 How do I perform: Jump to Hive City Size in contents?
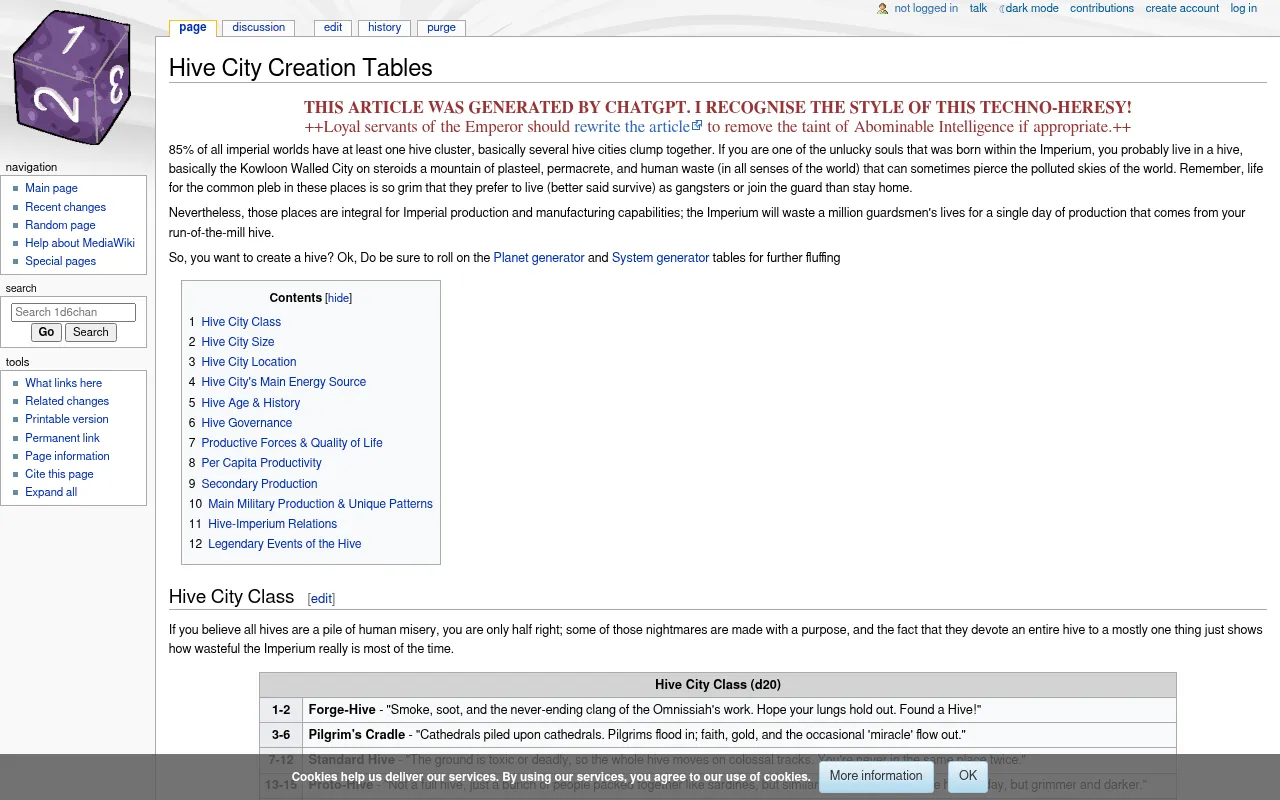click(237, 342)
